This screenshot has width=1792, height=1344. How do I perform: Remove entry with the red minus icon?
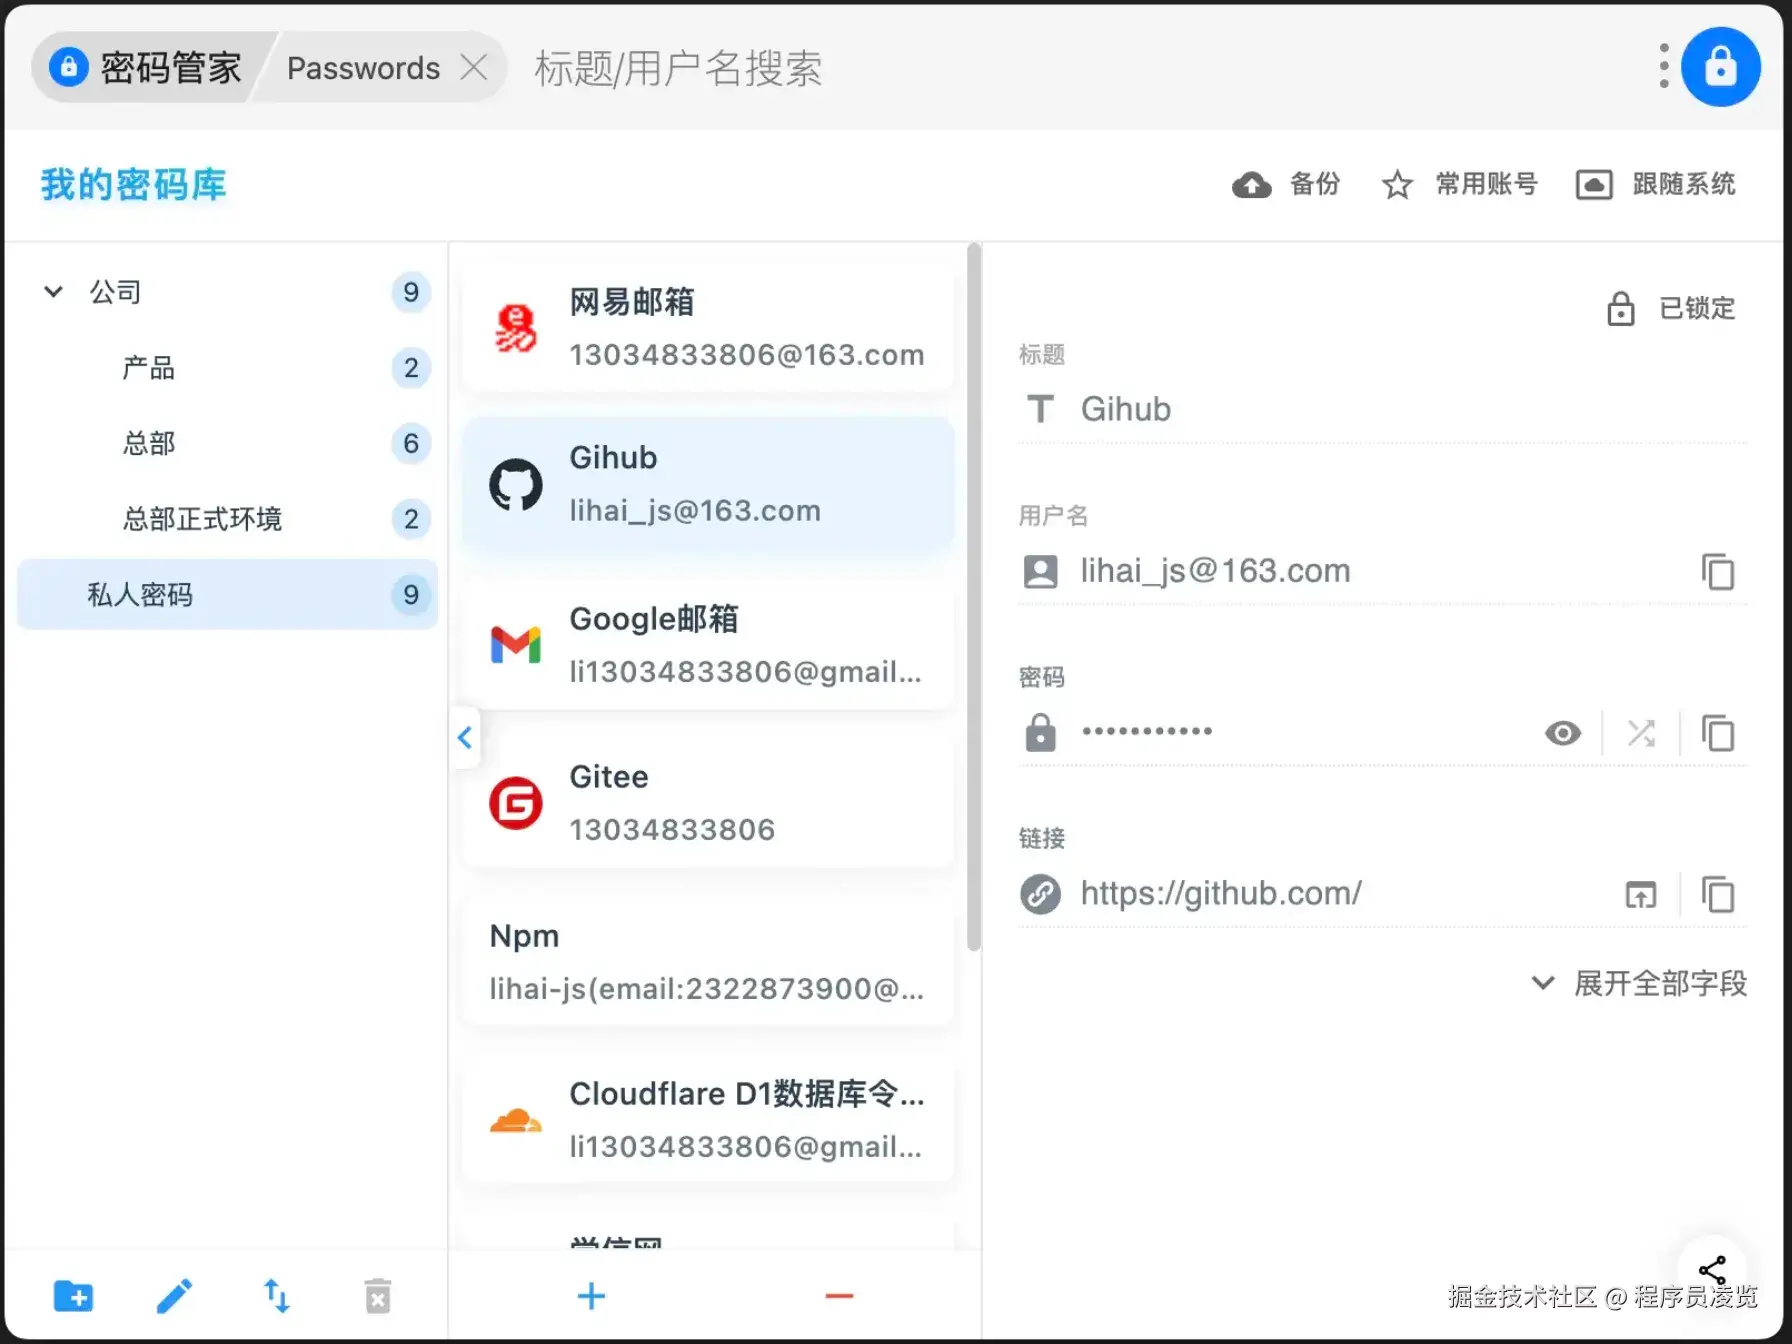click(839, 1296)
